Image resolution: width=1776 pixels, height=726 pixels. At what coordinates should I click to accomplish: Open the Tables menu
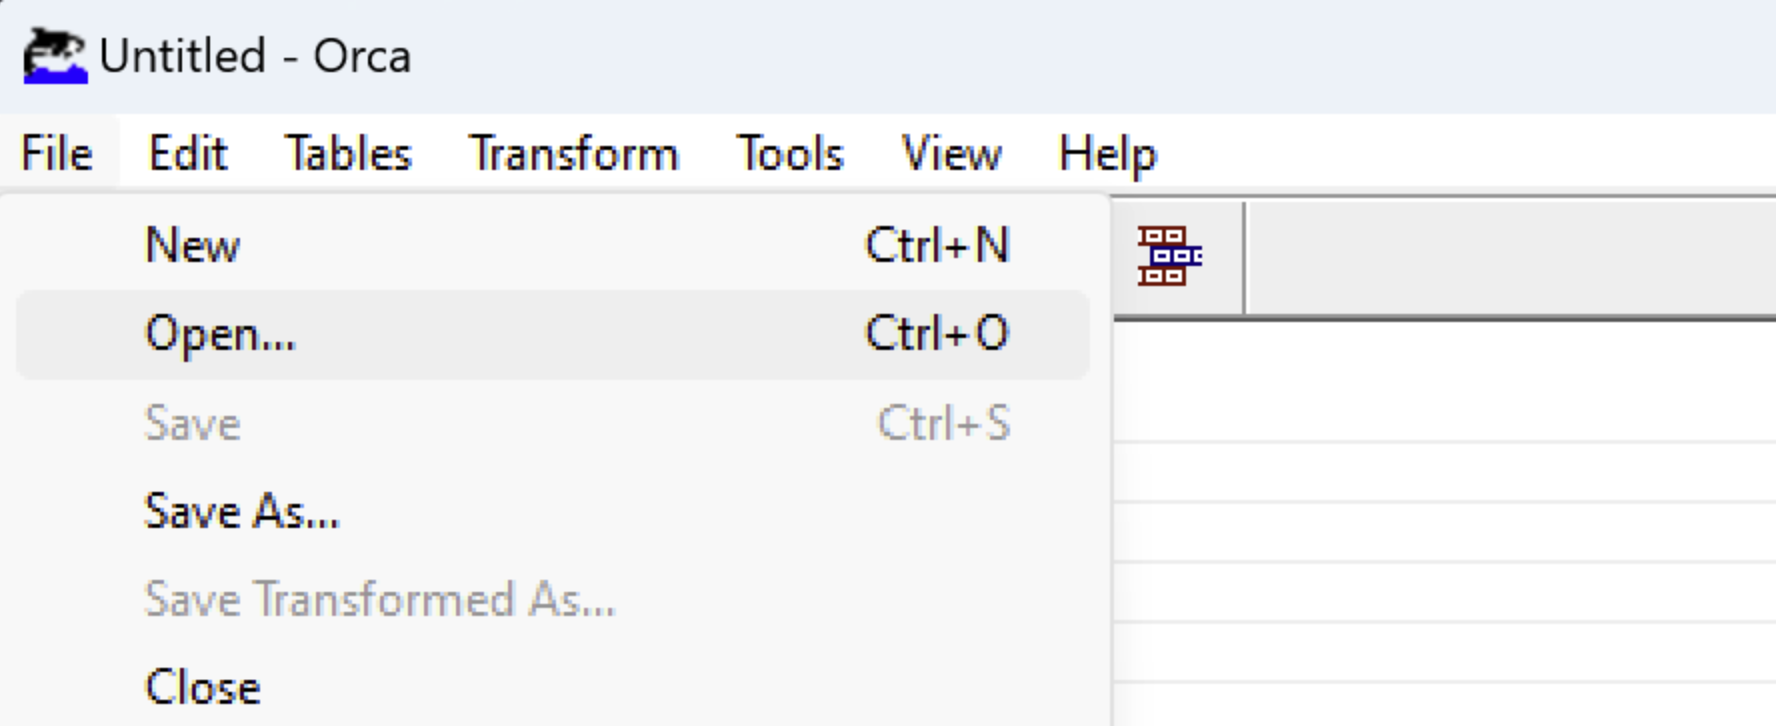tap(348, 154)
